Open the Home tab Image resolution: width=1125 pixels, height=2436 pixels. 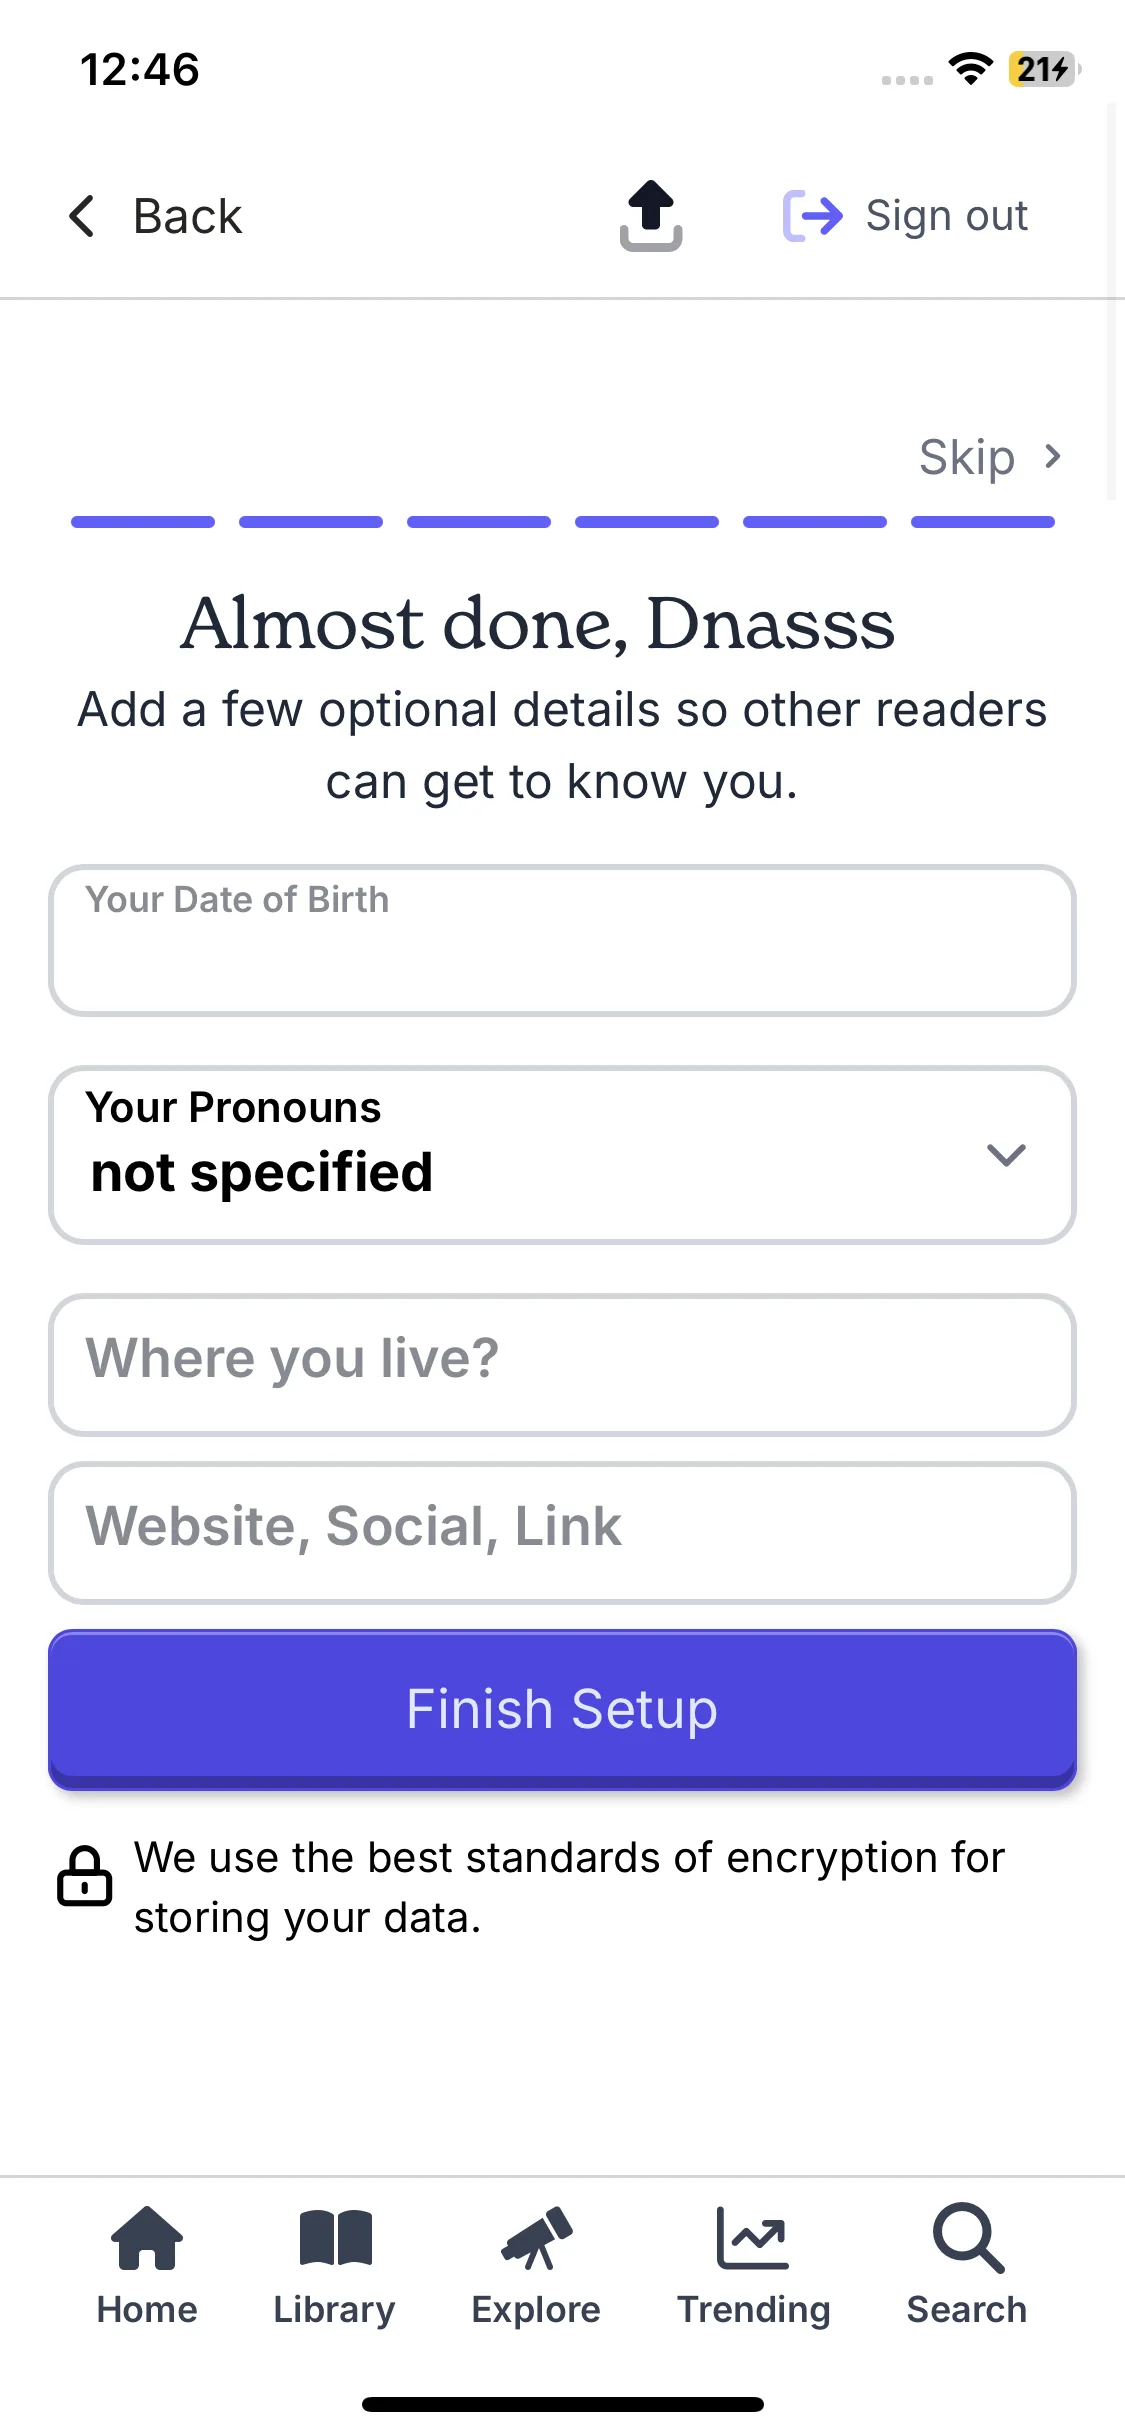[147, 2266]
